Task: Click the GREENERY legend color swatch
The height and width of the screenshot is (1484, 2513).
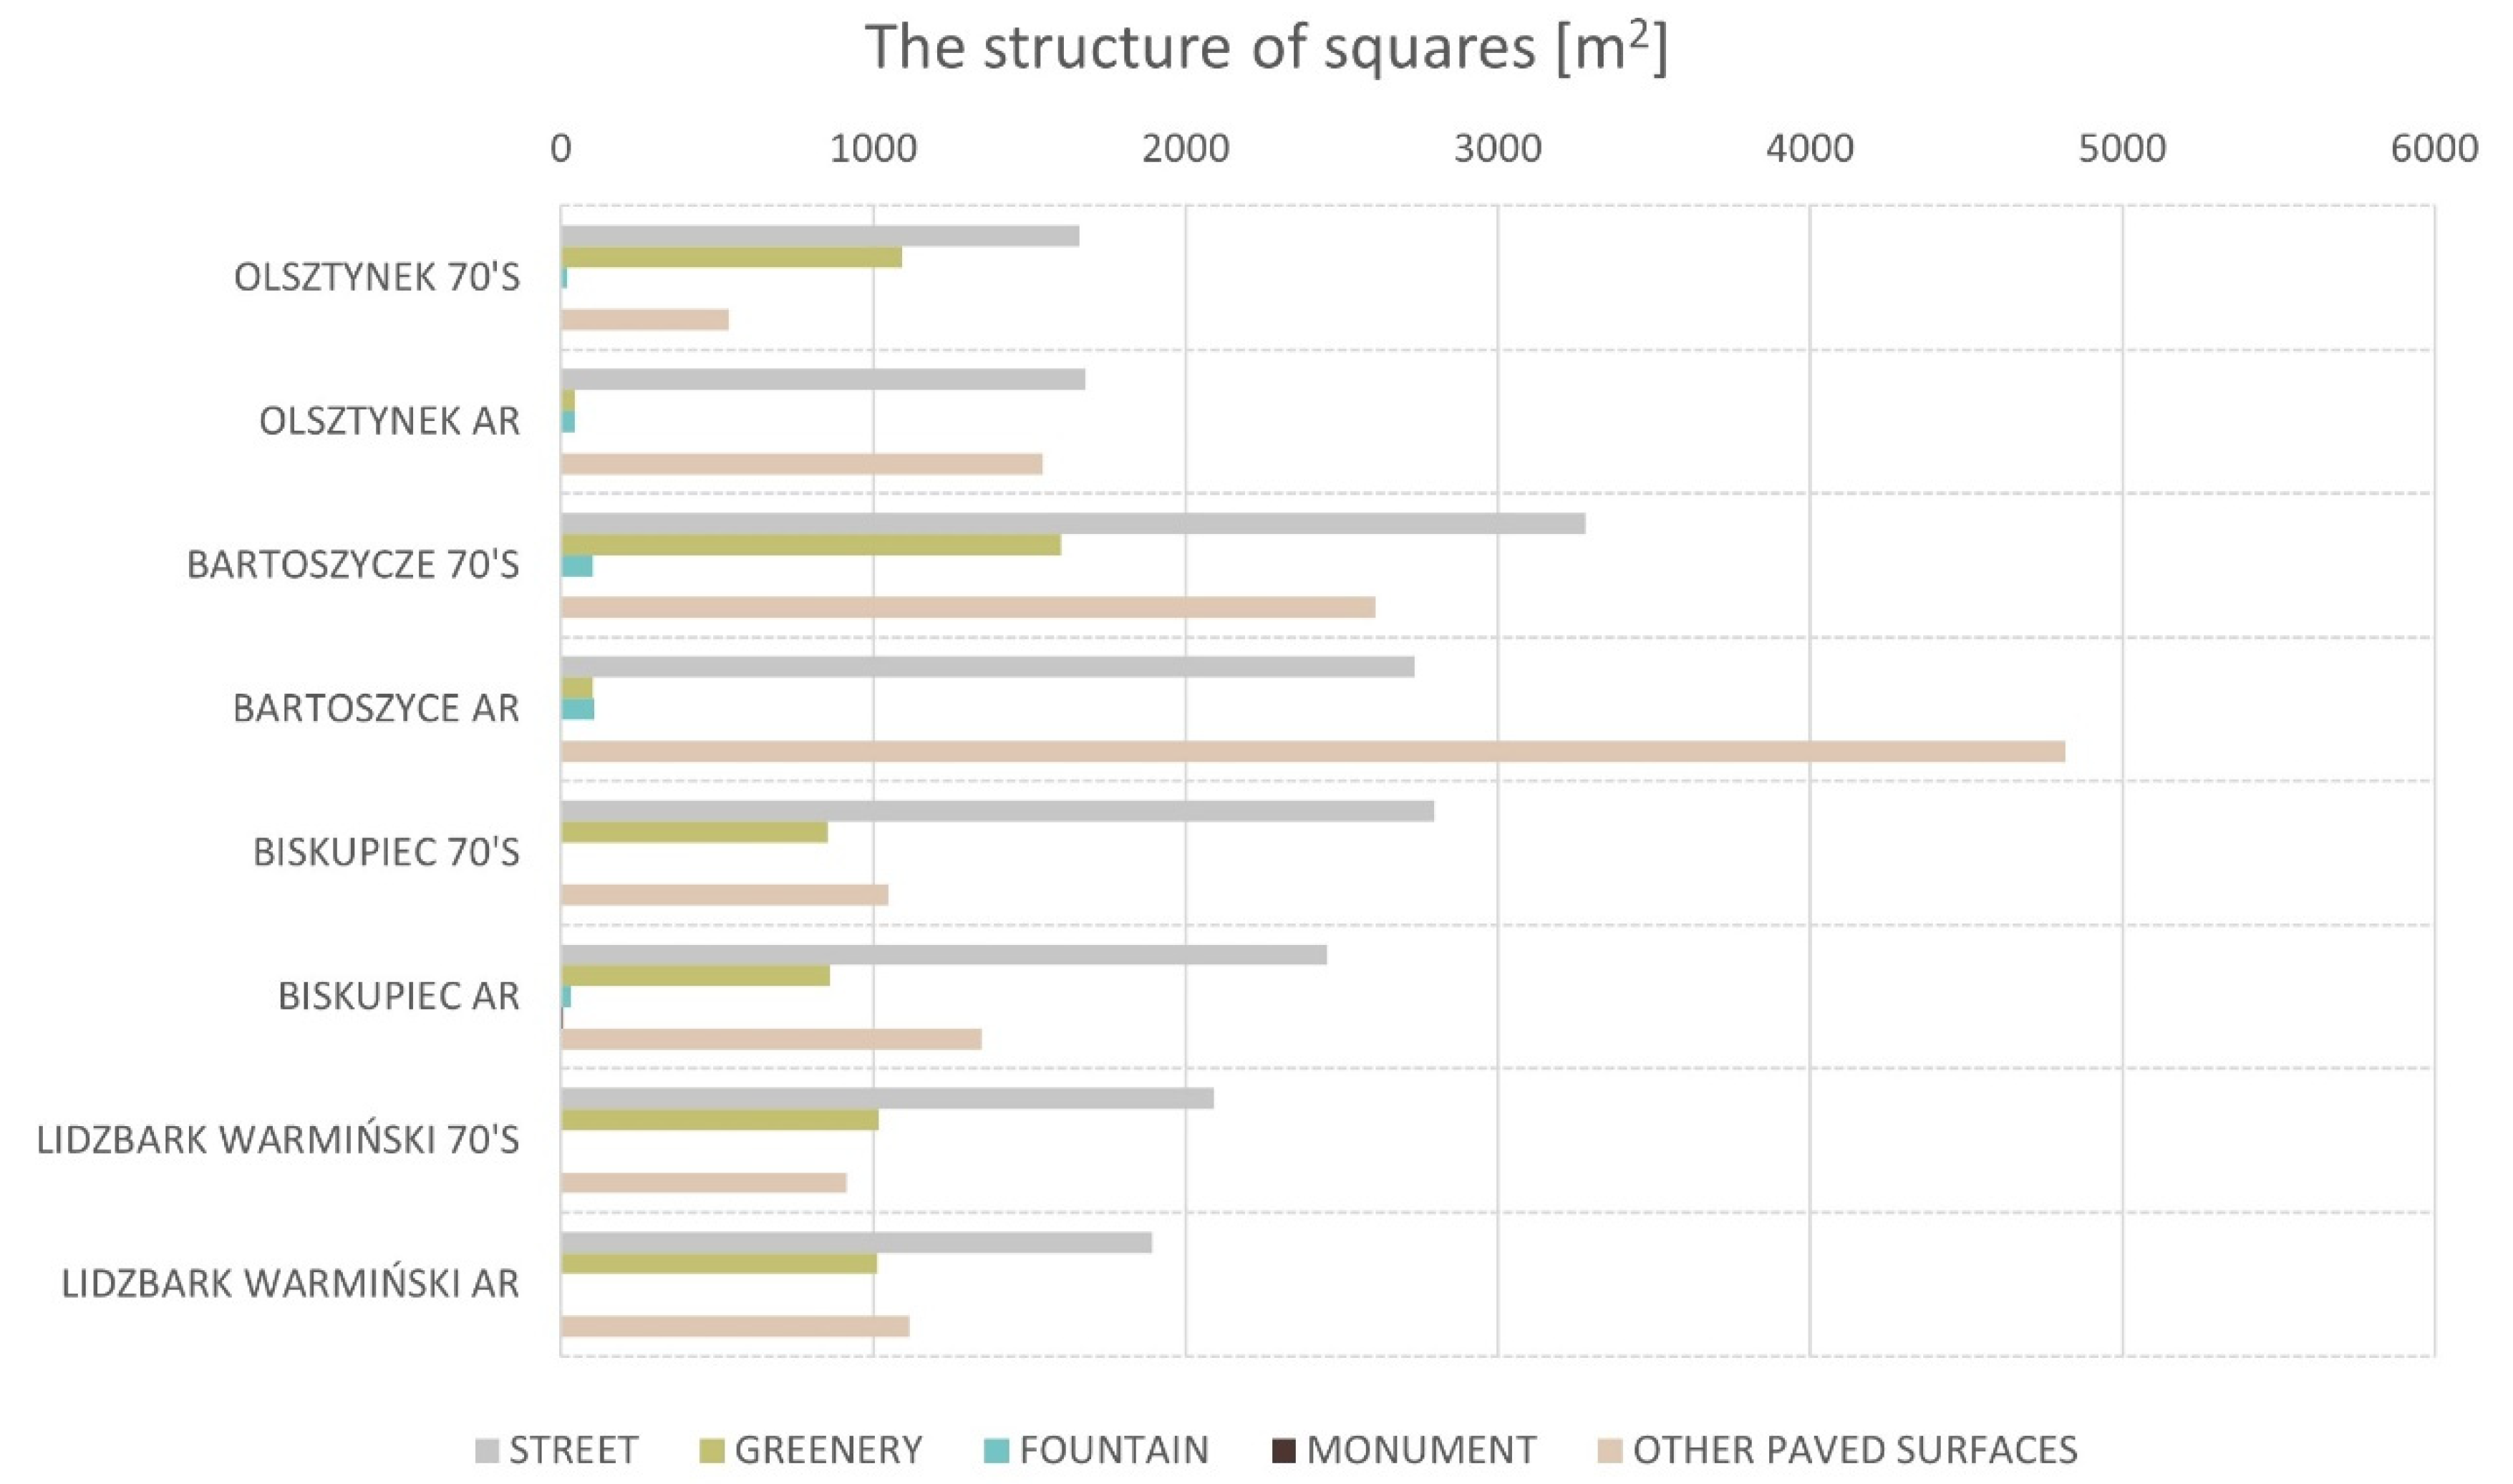Action: [712, 1450]
